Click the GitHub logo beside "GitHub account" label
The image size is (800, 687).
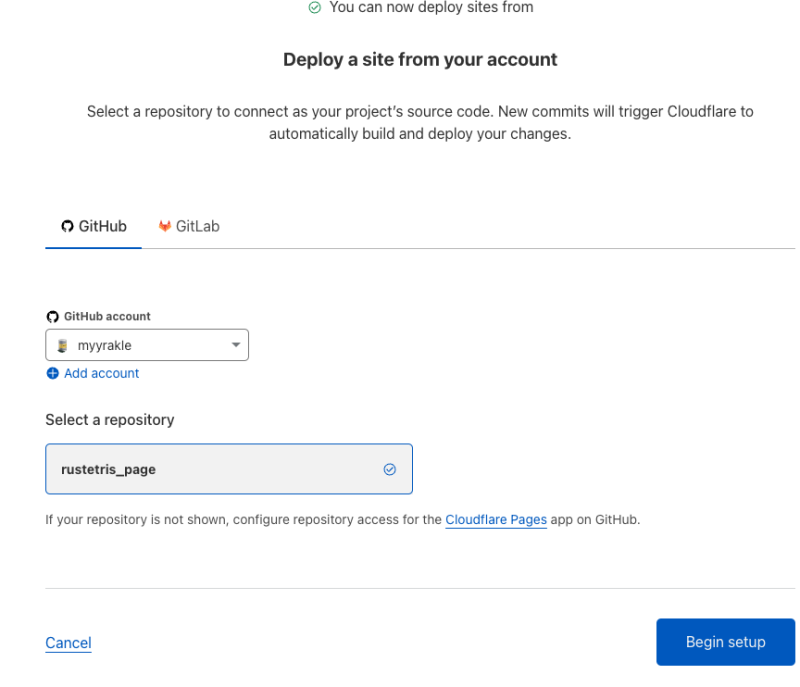53,316
